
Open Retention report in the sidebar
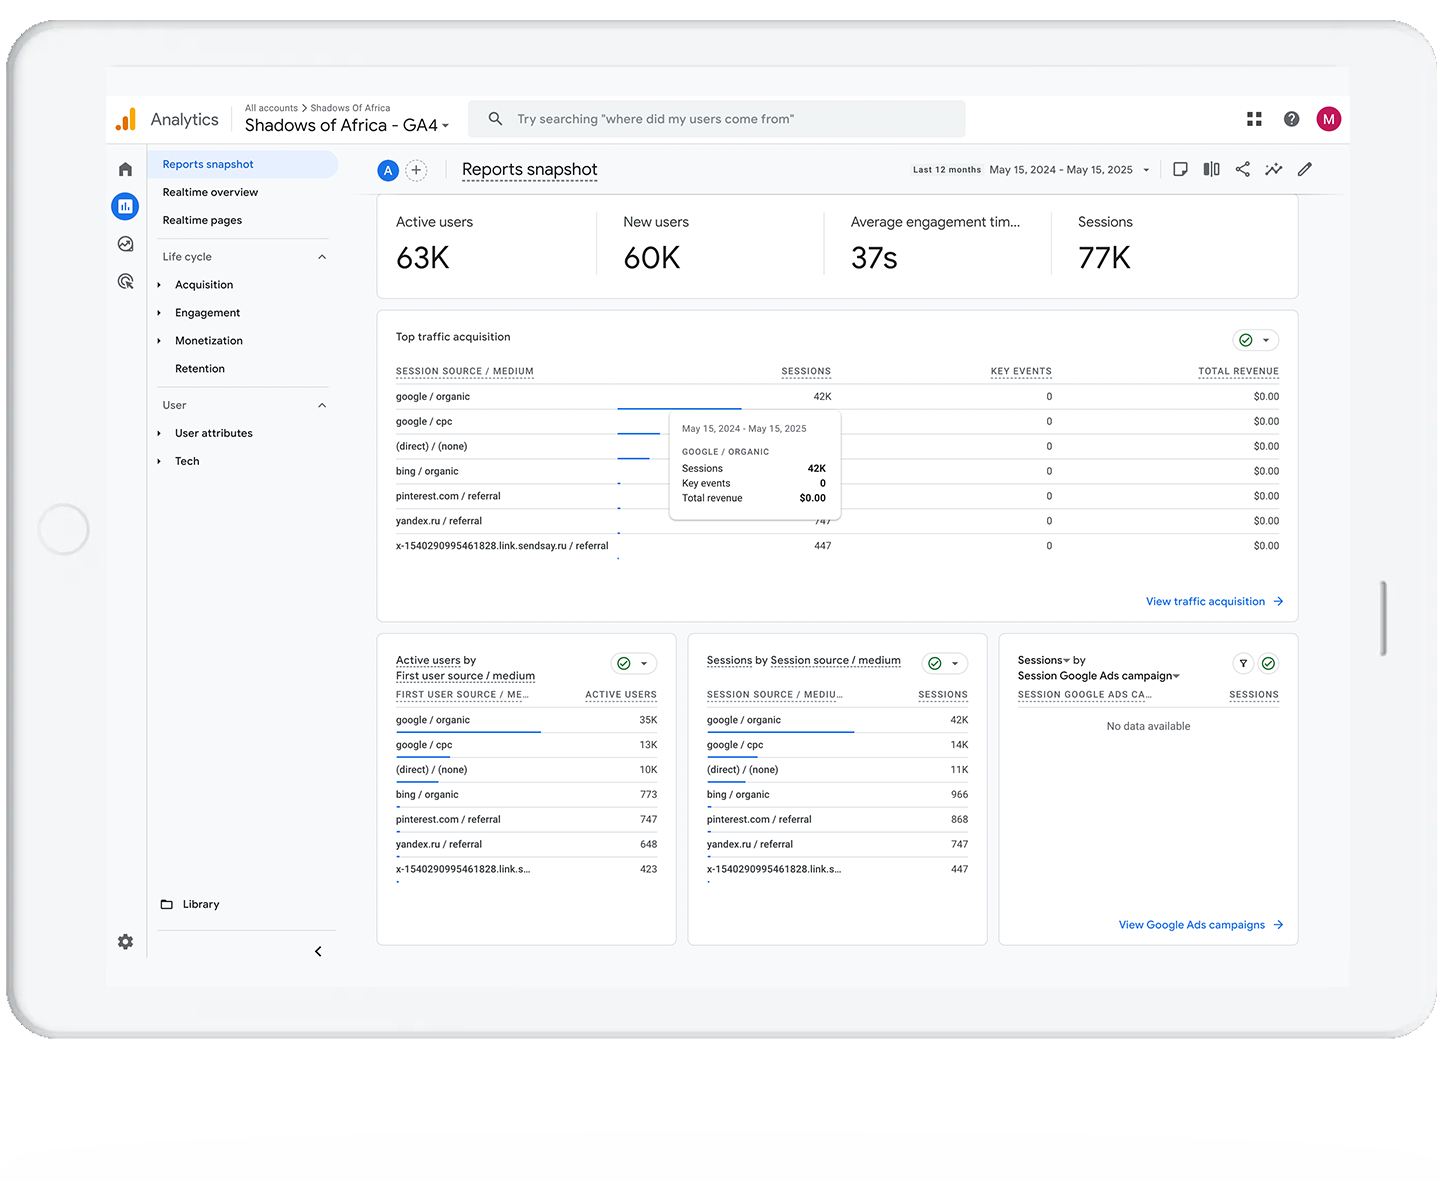200,369
